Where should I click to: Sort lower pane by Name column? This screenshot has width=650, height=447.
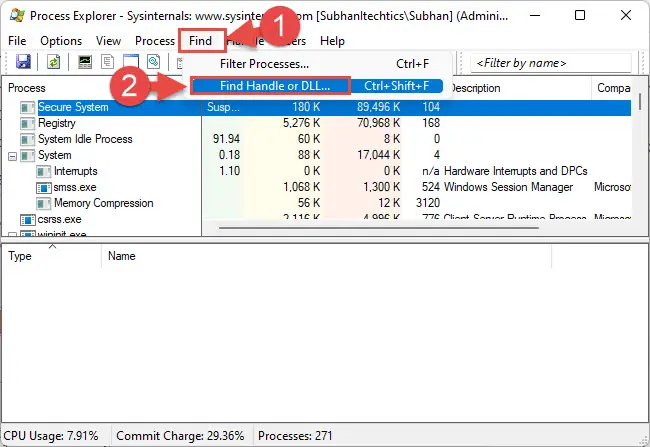pyautogui.click(x=121, y=256)
